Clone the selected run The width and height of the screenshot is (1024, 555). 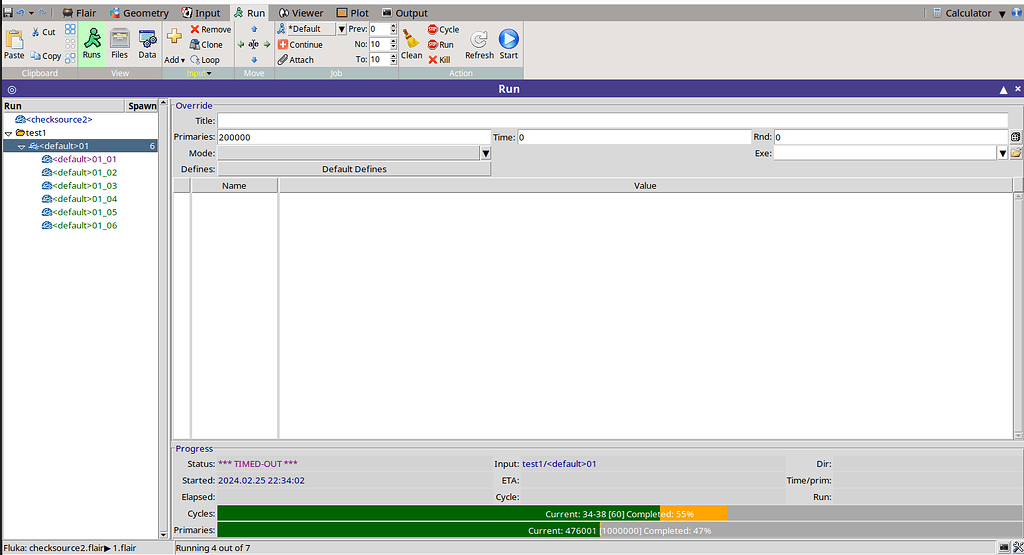tap(206, 44)
